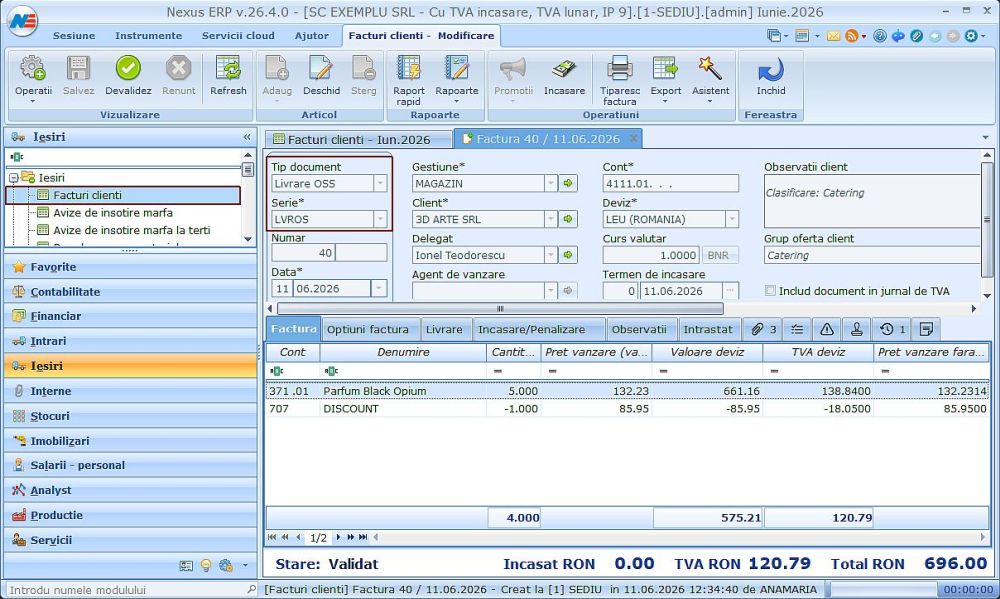1000x599 pixels.
Task: Expand the Delegat dropdown
Action: tap(551, 255)
